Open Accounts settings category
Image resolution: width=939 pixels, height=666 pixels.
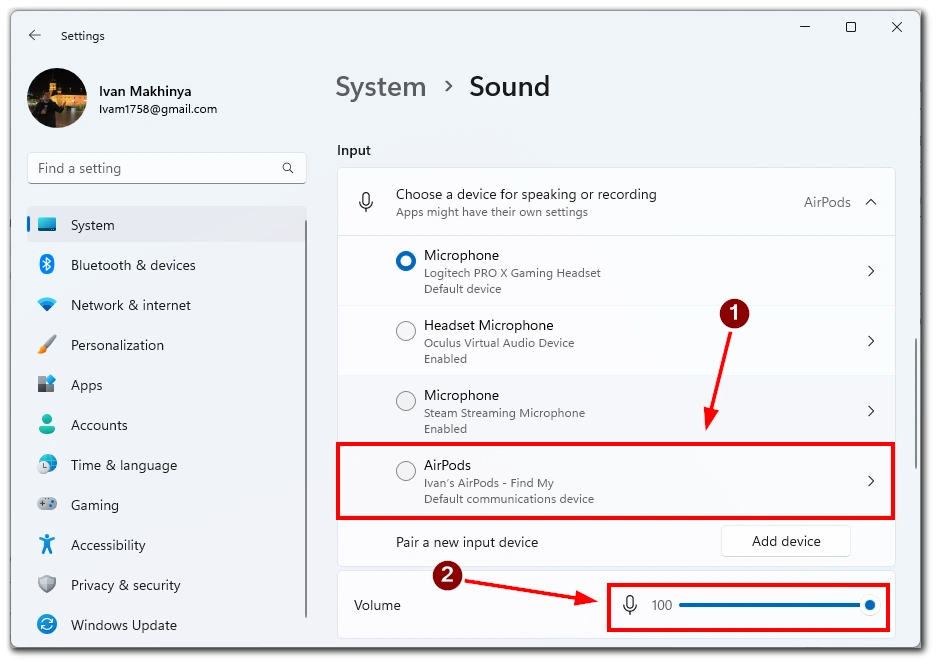pos(99,425)
